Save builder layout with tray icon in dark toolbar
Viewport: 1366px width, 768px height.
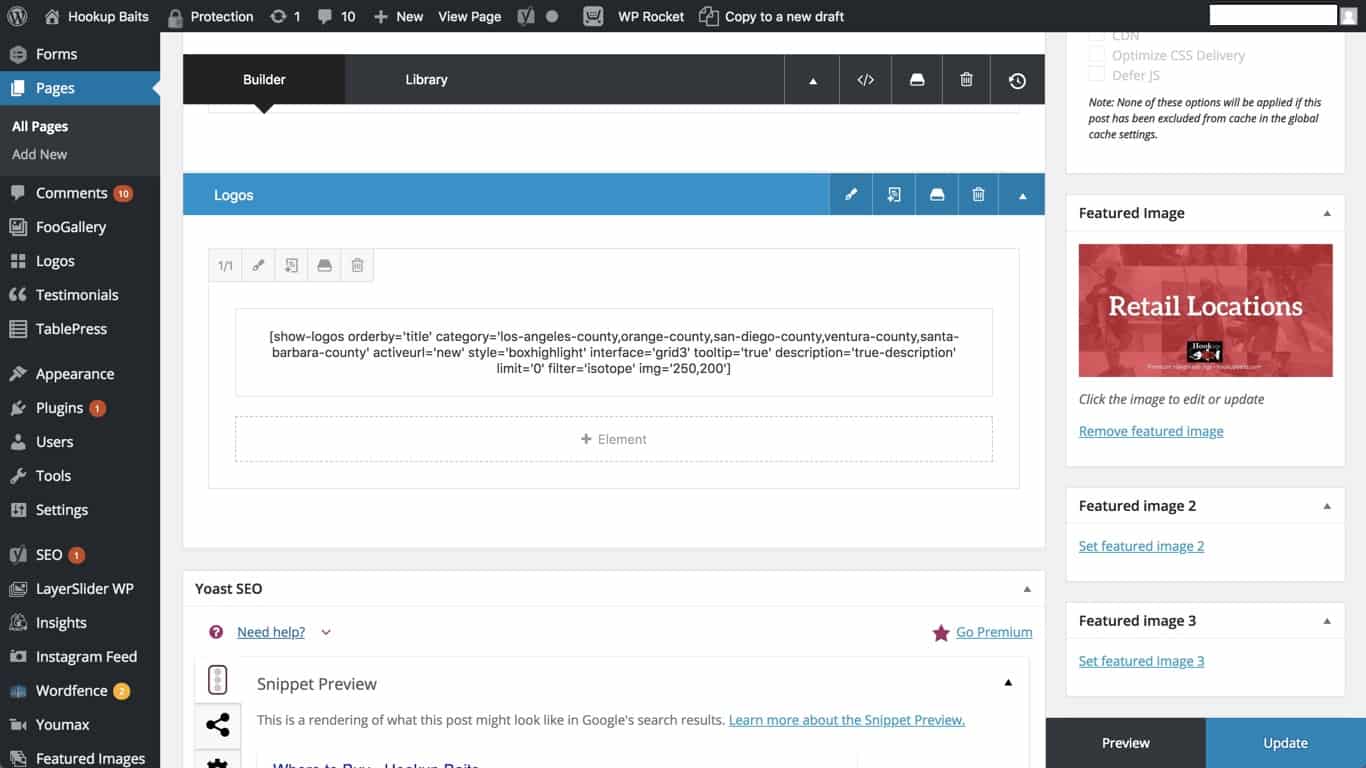[x=917, y=80]
